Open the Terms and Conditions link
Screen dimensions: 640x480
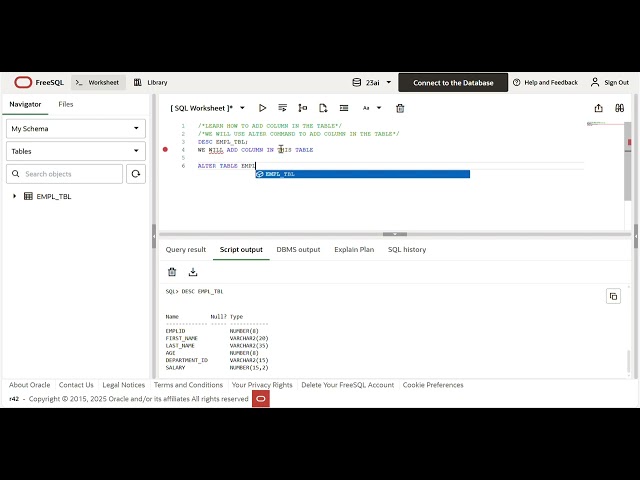(x=188, y=385)
